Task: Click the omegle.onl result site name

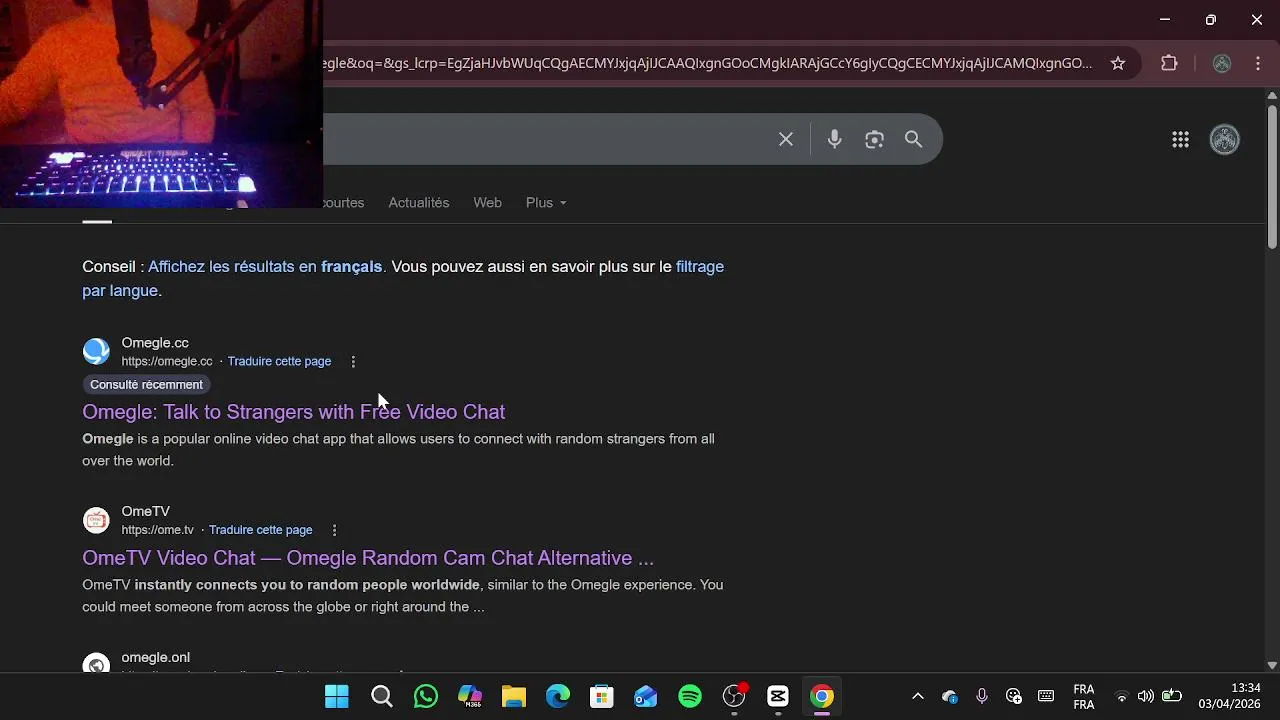Action: (x=155, y=658)
